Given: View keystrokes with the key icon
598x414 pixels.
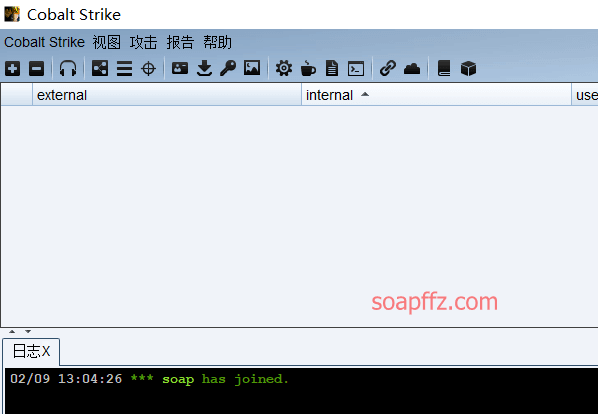Looking at the screenshot, I should (228, 69).
